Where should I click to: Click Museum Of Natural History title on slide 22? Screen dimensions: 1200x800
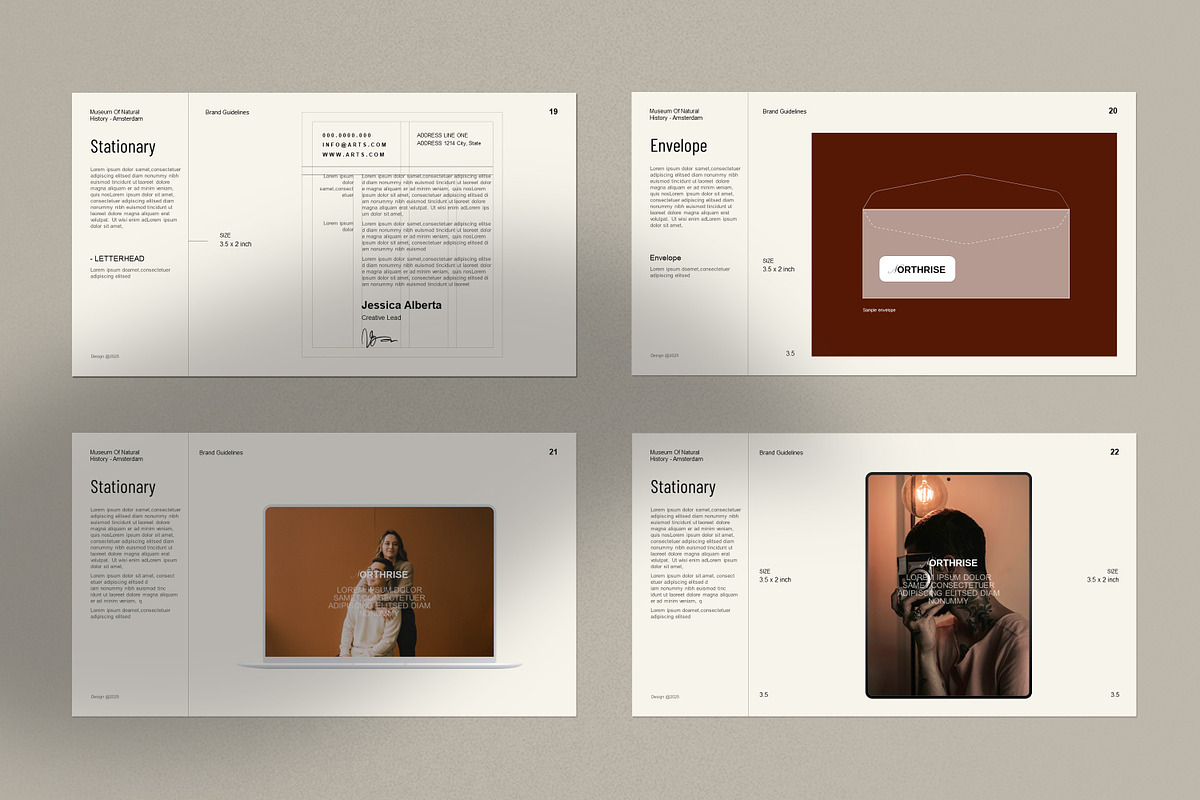coord(676,455)
